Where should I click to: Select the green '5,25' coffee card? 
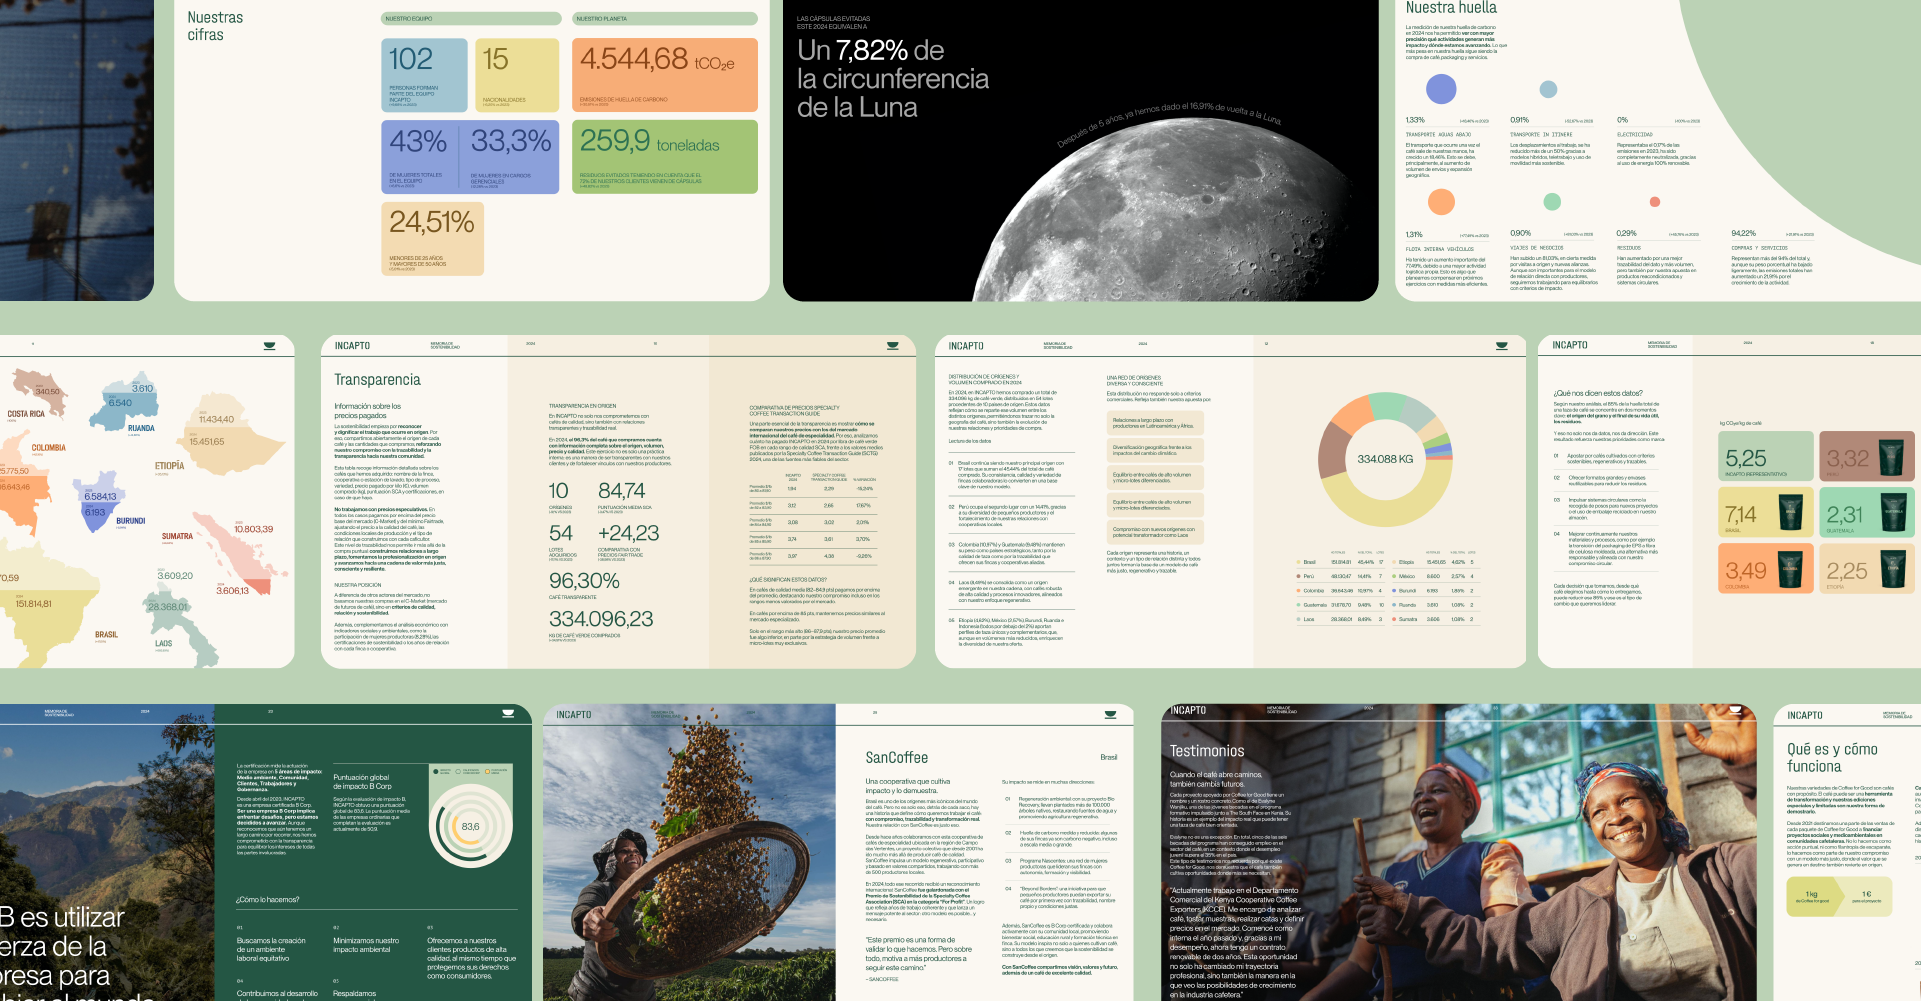pos(1765,456)
